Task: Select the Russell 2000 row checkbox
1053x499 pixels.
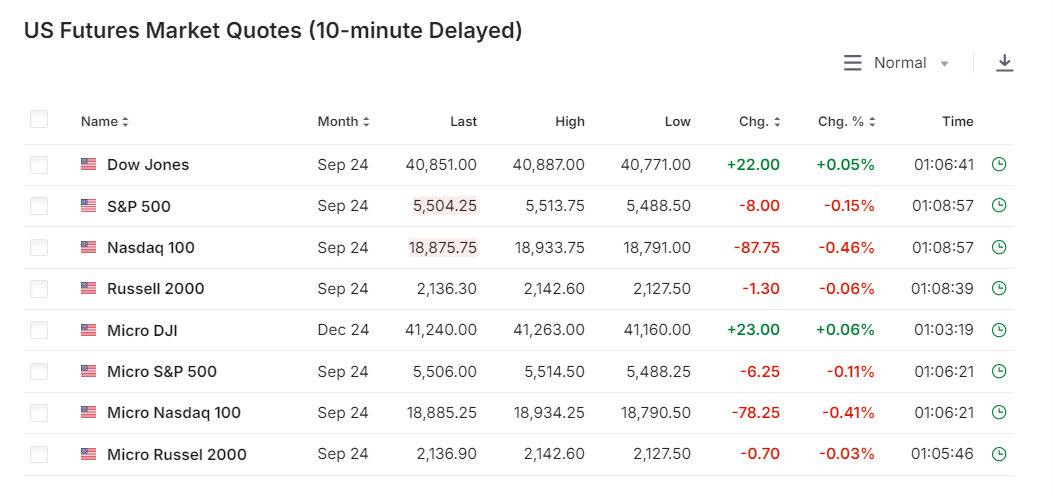Action: (x=39, y=289)
